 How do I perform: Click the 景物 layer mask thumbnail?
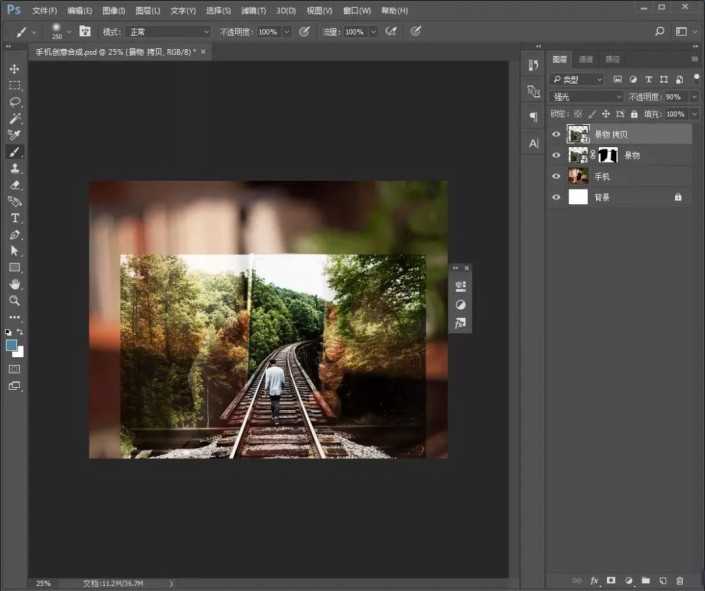click(x=607, y=155)
